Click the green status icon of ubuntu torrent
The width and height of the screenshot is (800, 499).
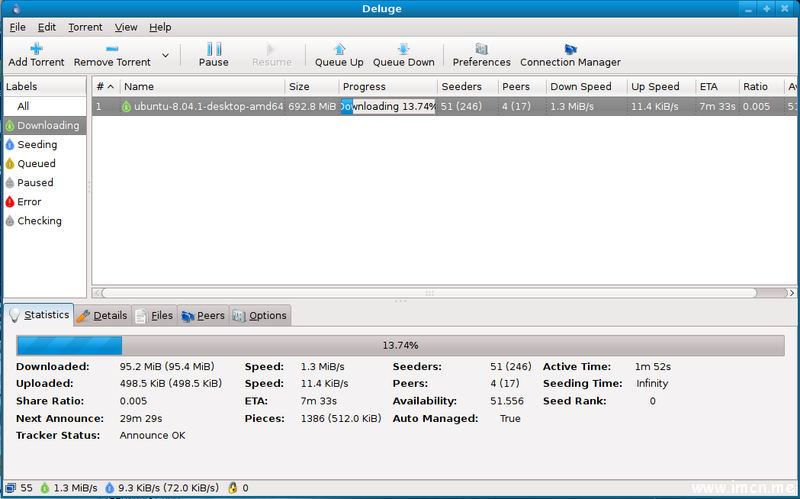click(x=126, y=107)
